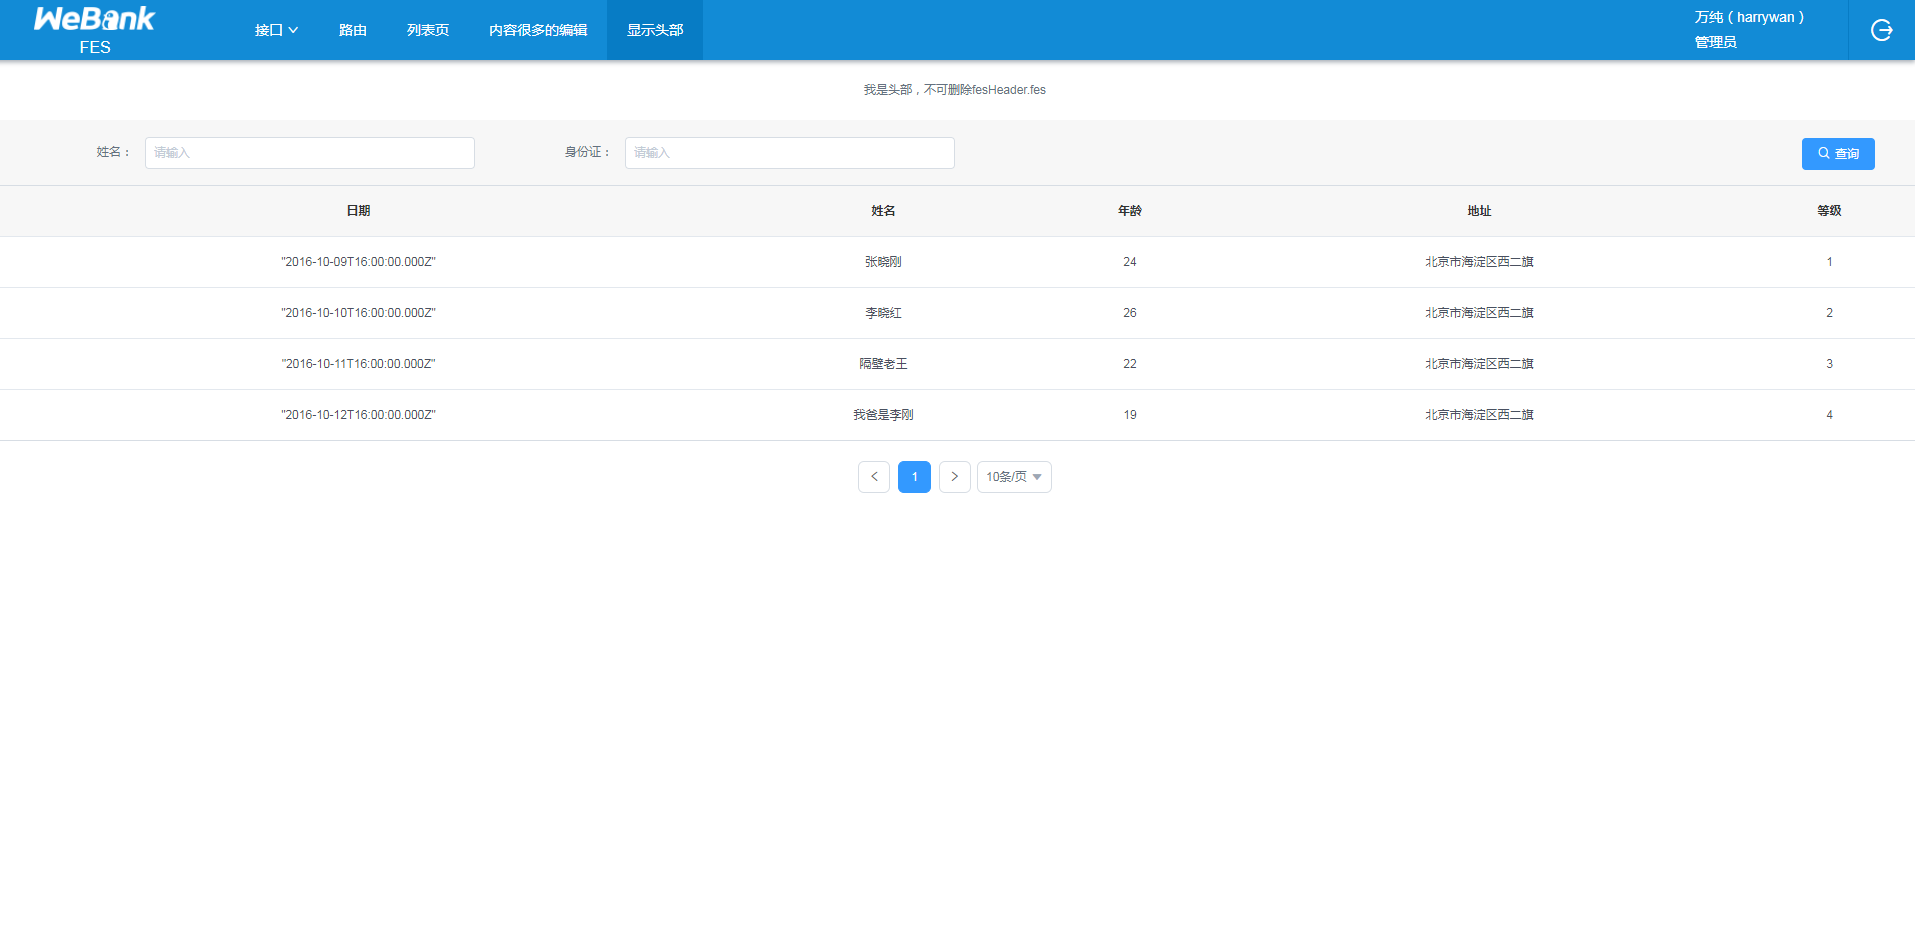Focus the 姓名 input field

[x=309, y=153]
